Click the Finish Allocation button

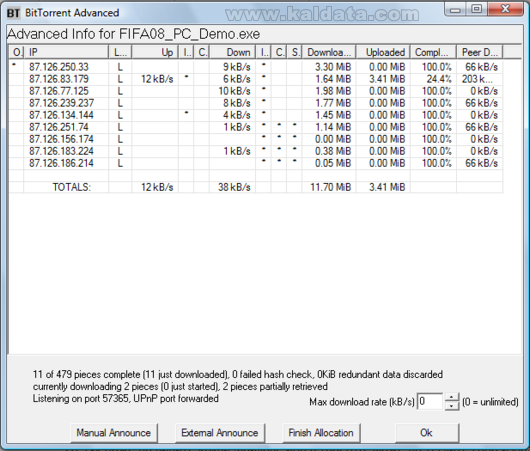pos(321,433)
